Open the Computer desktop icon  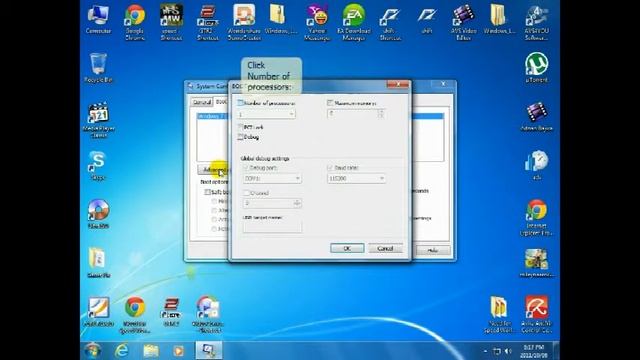(x=98, y=20)
